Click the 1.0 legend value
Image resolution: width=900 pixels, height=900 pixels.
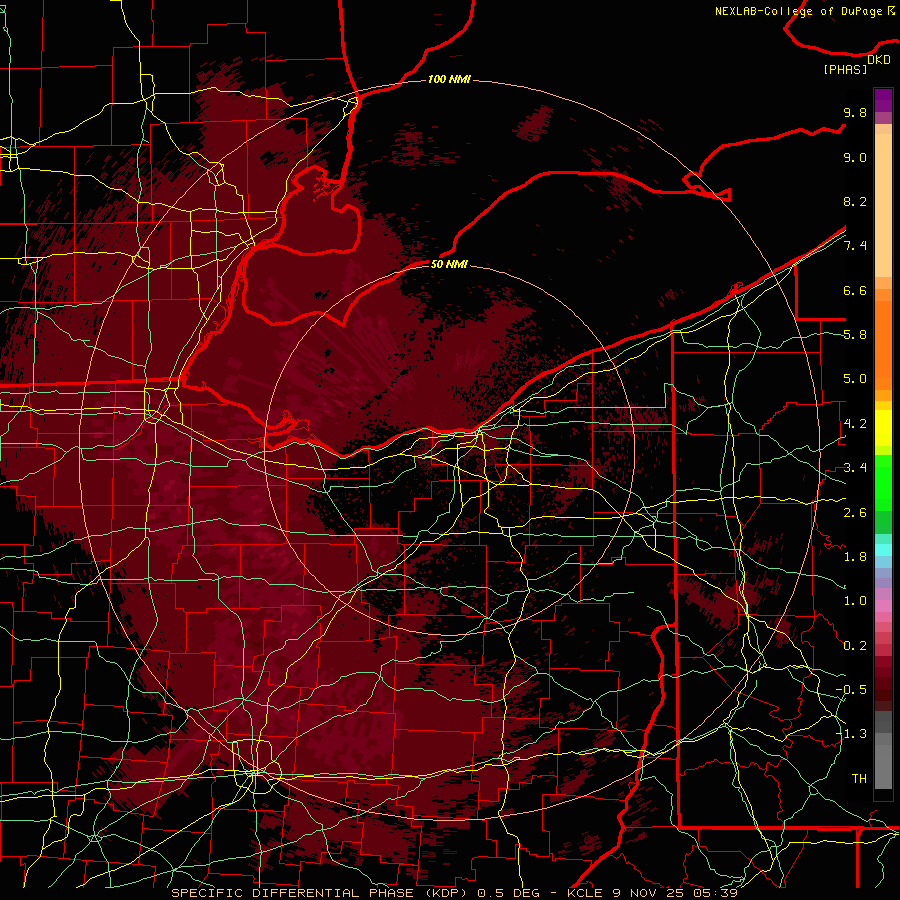point(855,601)
